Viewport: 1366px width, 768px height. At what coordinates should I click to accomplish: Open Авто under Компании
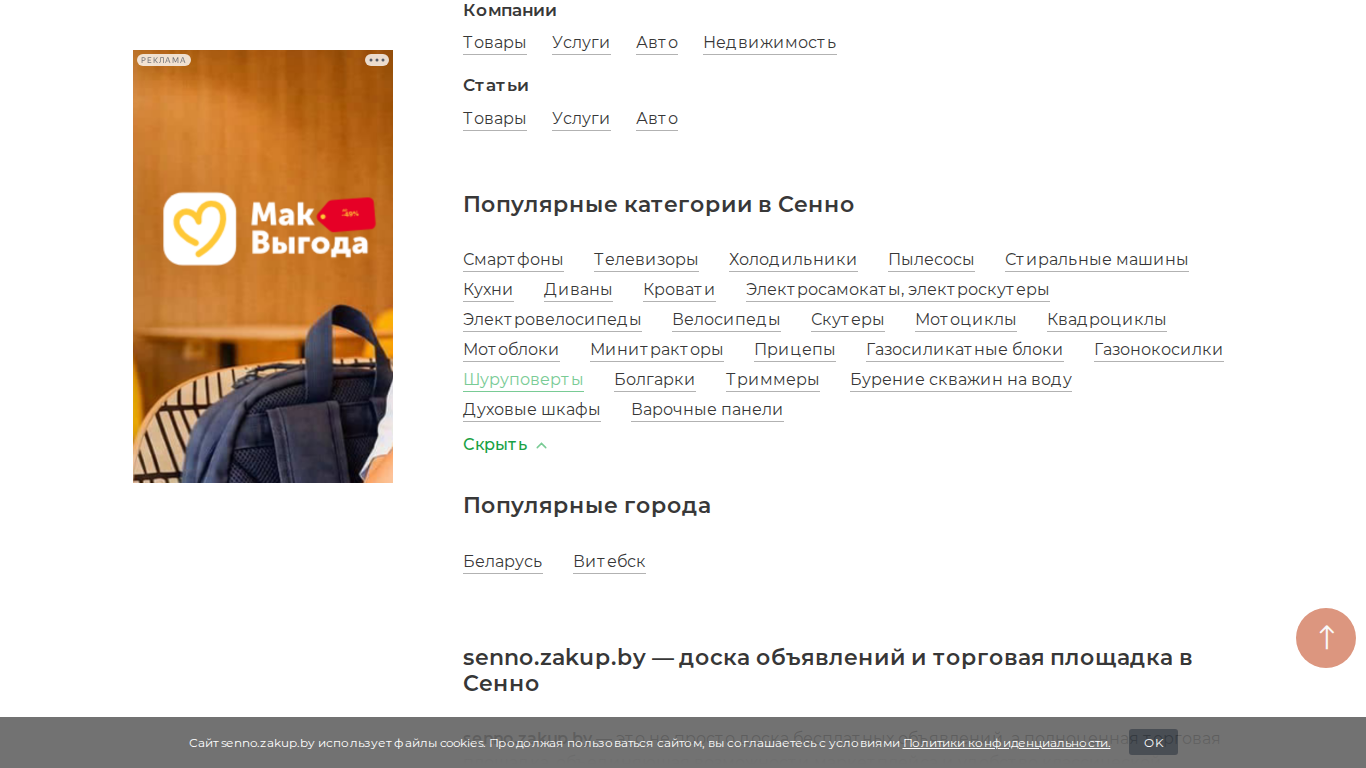click(657, 43)
